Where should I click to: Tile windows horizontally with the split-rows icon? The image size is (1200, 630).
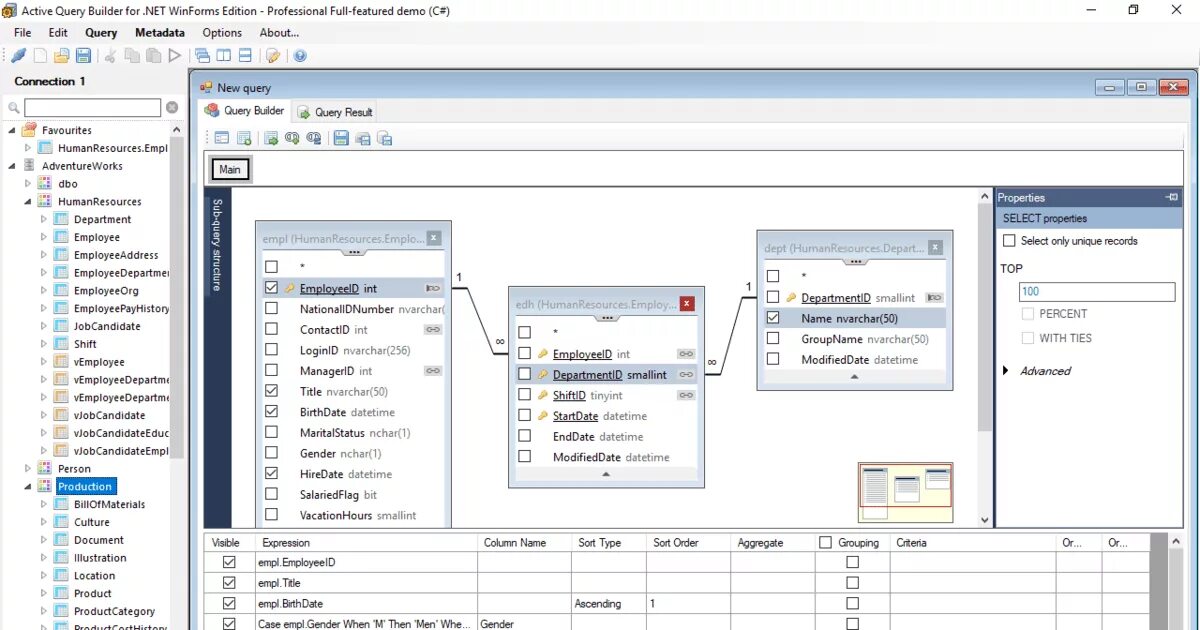point(245,56)
